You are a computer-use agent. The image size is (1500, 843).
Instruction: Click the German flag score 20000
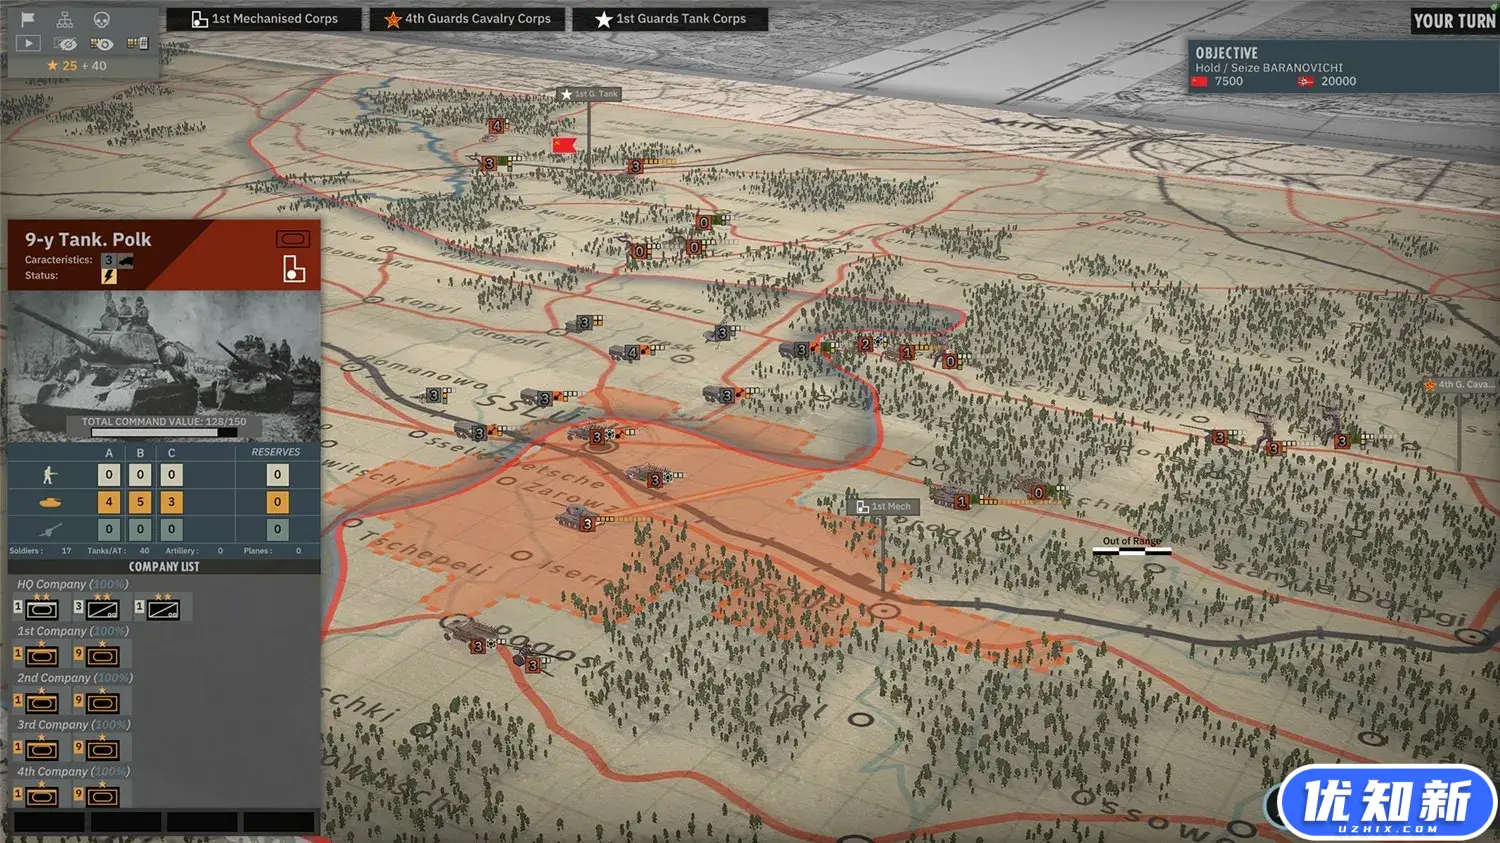(1327, 82)
